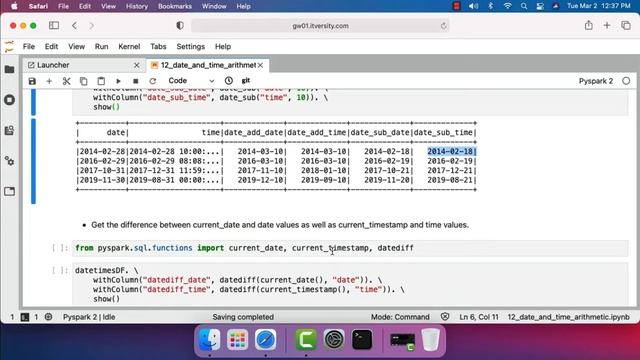Open the Tabs menu
The height and width of the screenshot is (360, 640).
(158, 47)
